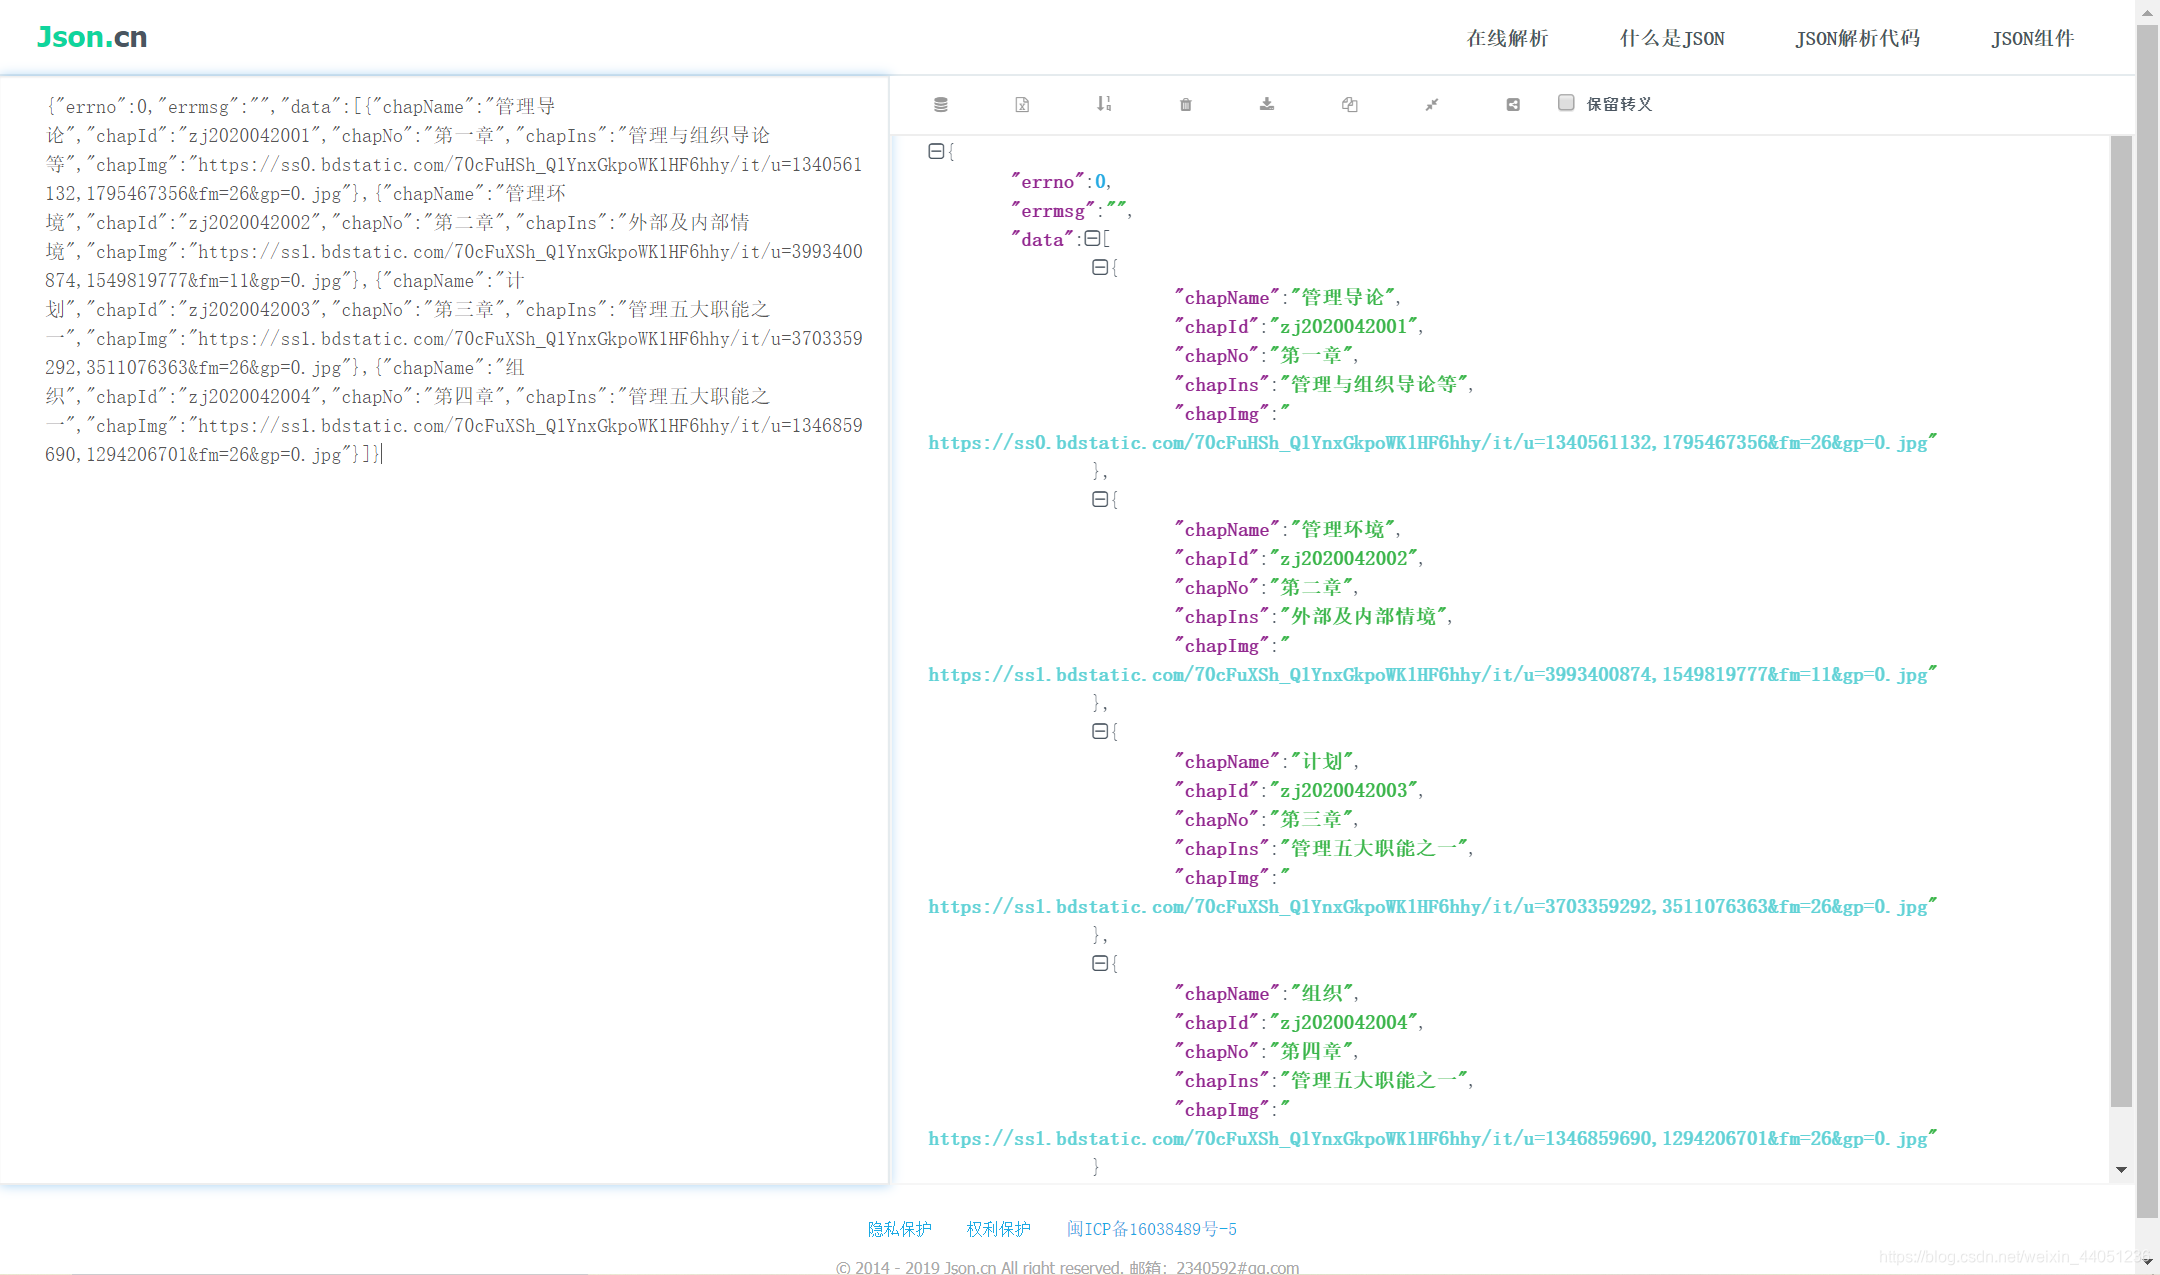
Task: Open the chapImg URL containing u=1346859690
Action: (x=1427, y=1139)
